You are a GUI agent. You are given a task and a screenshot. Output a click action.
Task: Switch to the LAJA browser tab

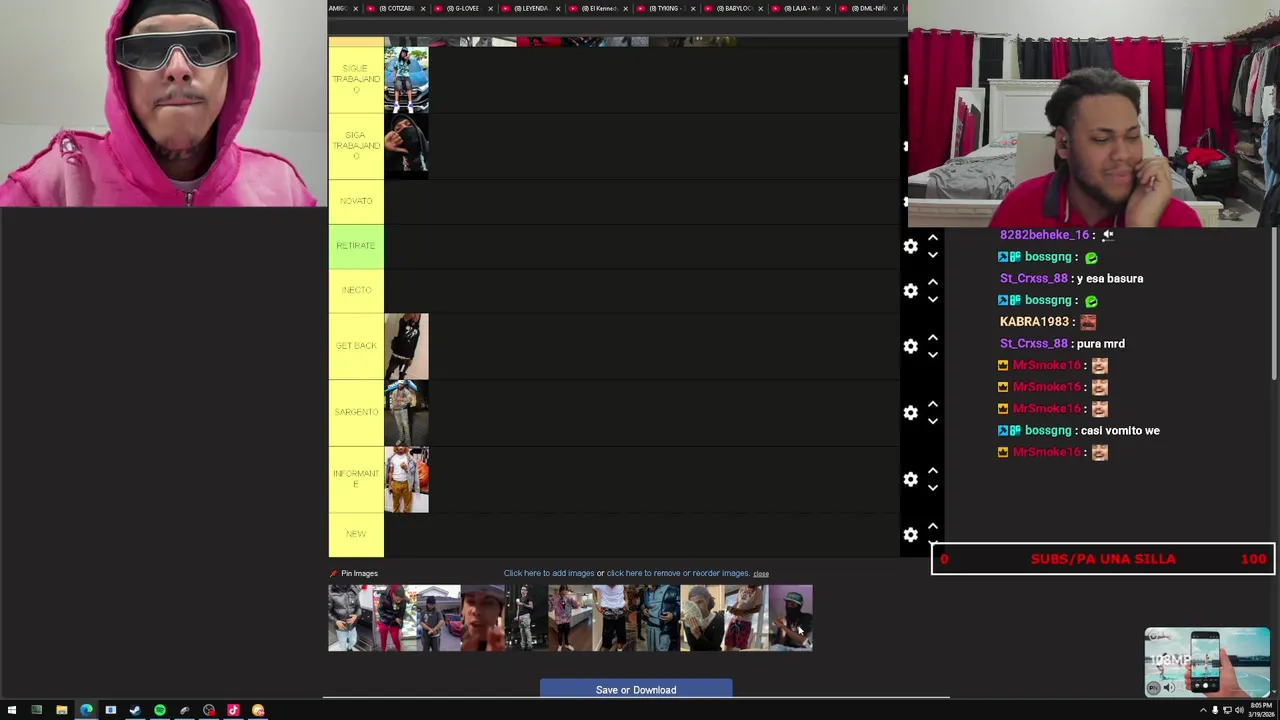coord(800,8)
